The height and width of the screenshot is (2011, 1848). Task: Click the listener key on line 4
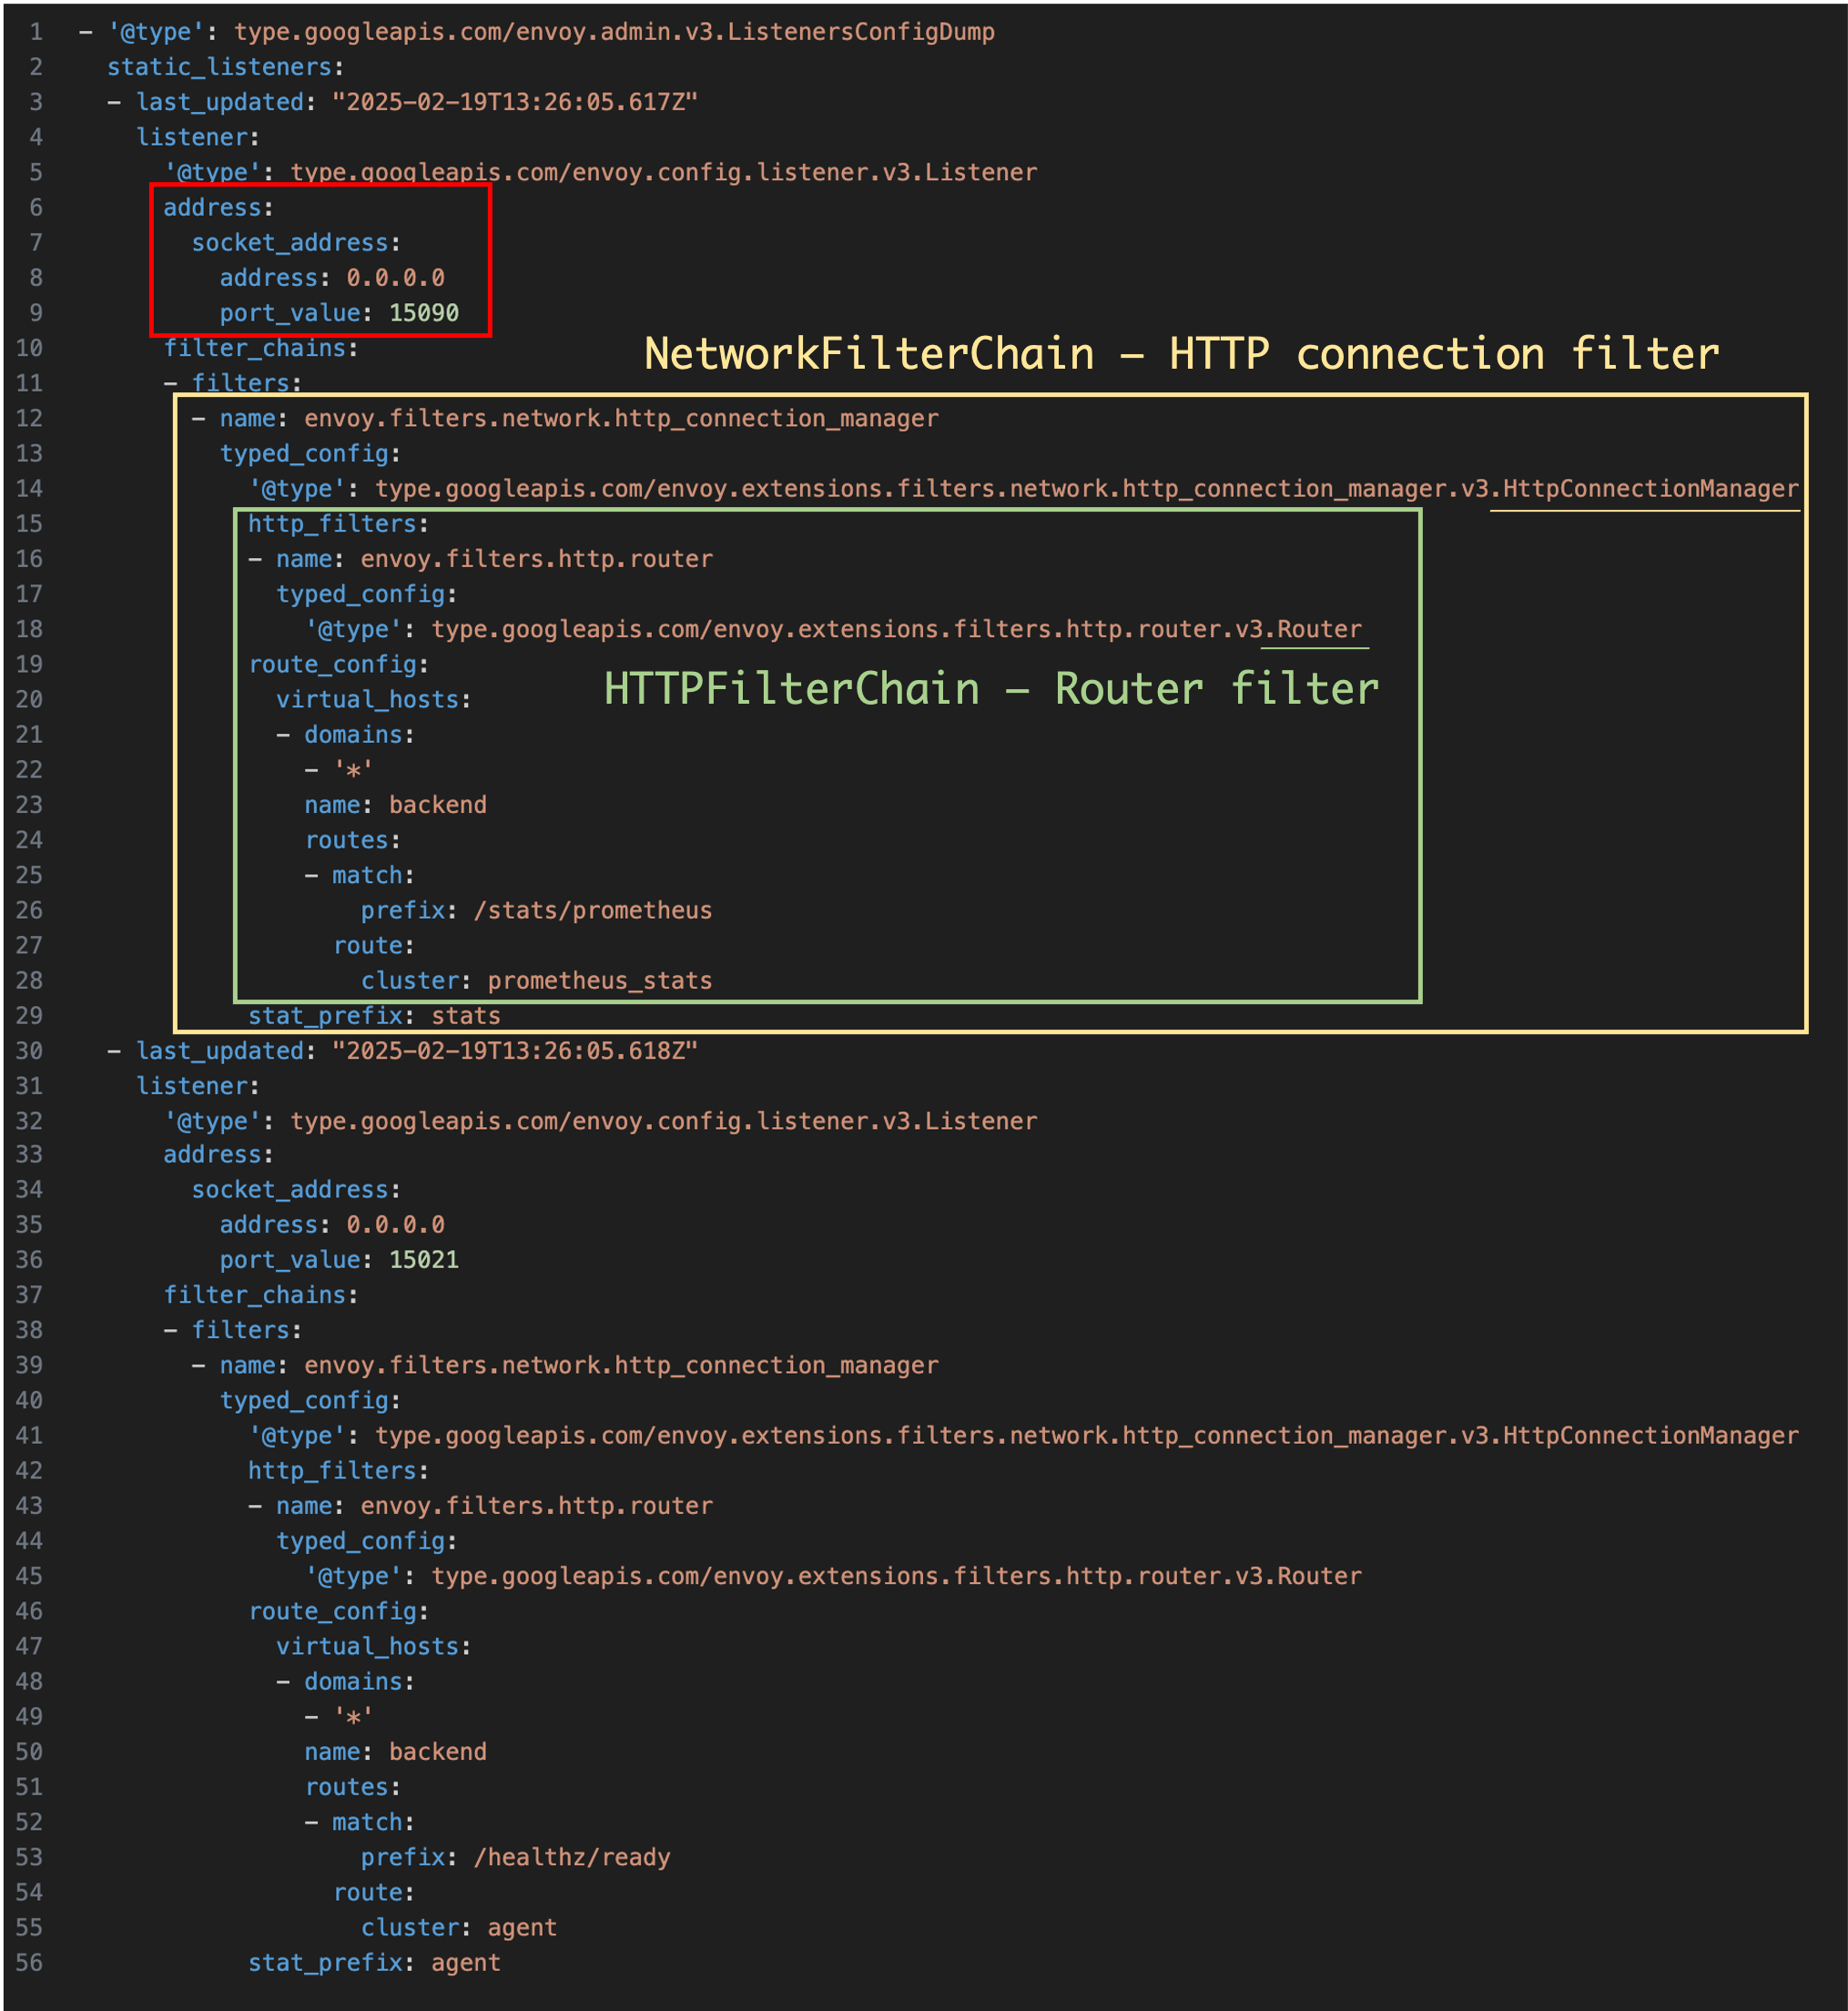[x=191, y=137]
